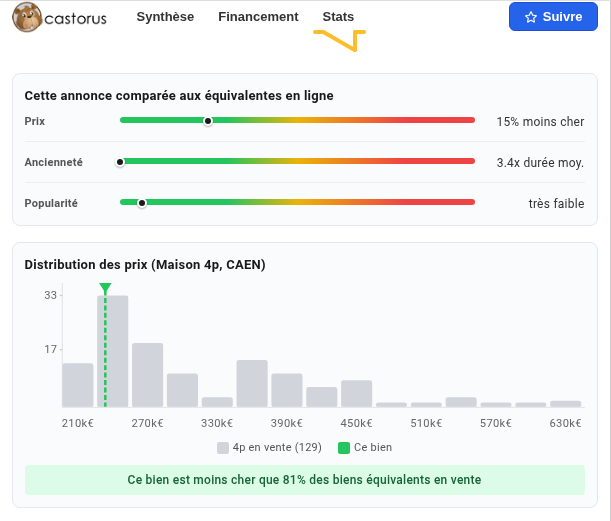The width and height of the screenshot is (611, 521).
Task: Click the Prix row label
Action: [35, 121]
